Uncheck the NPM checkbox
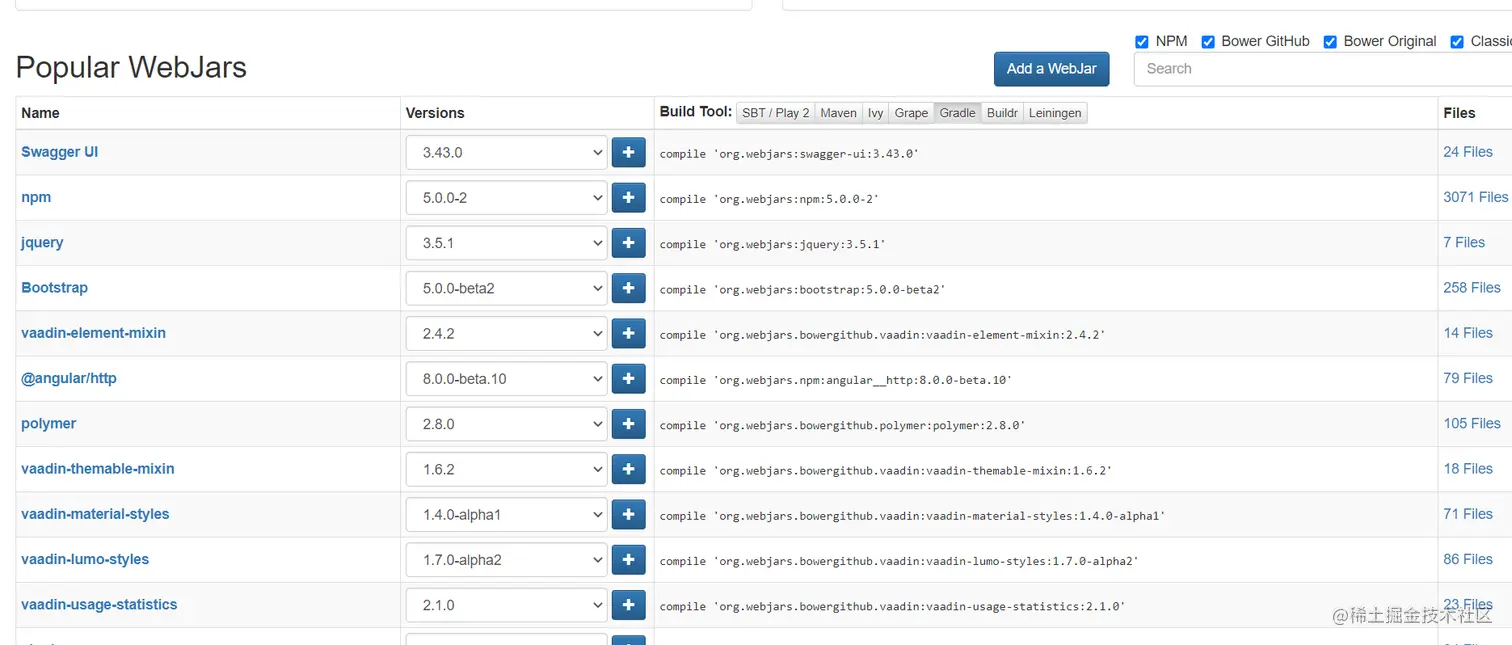1512x645 pixels. tap(1142, 41)
